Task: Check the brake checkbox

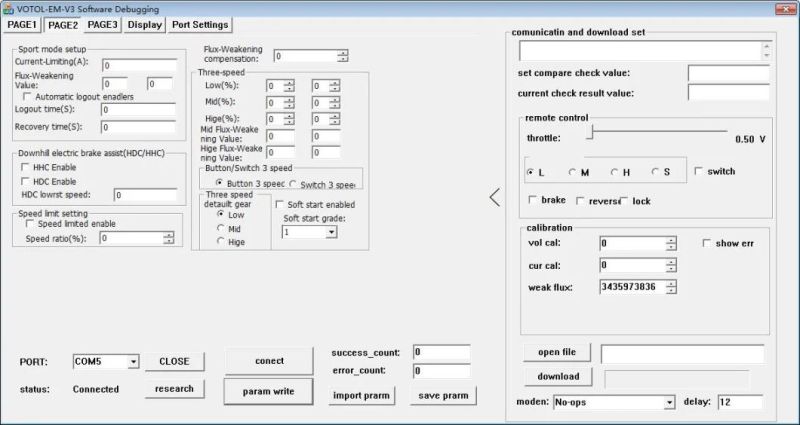Action: (x=532, y=199)
